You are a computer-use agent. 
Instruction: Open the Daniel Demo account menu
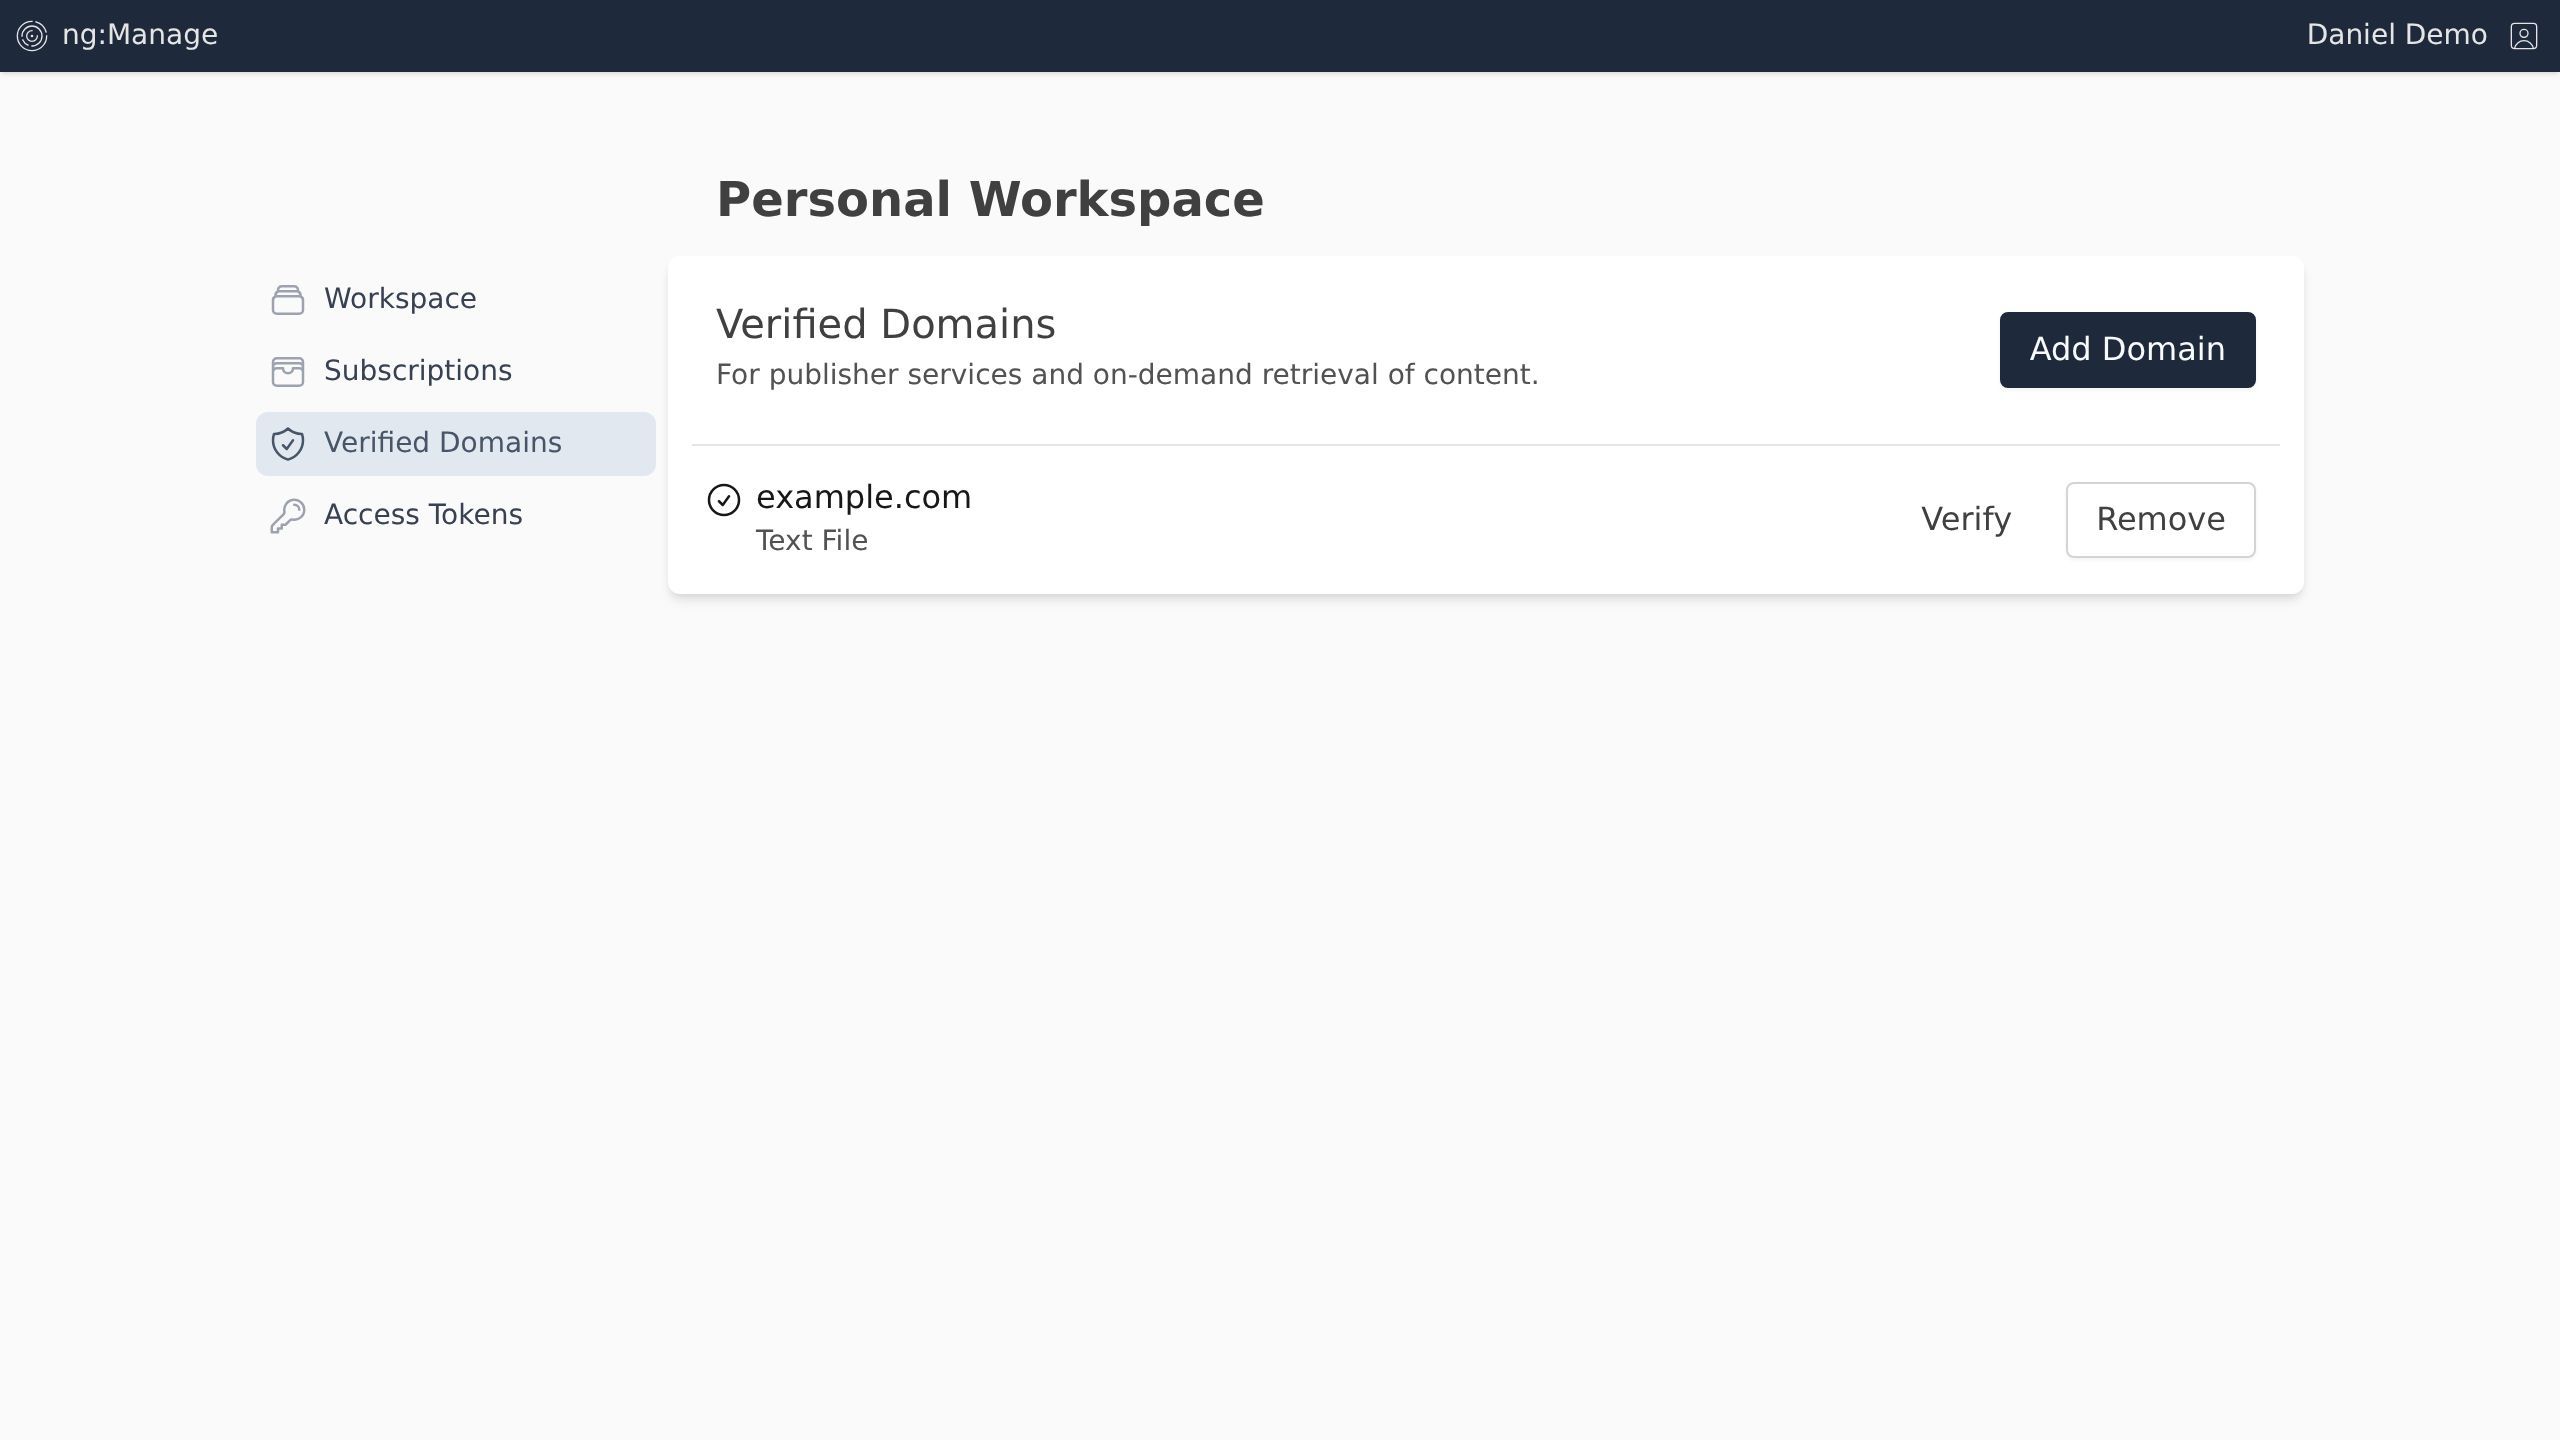click(x=2396, y=35)
